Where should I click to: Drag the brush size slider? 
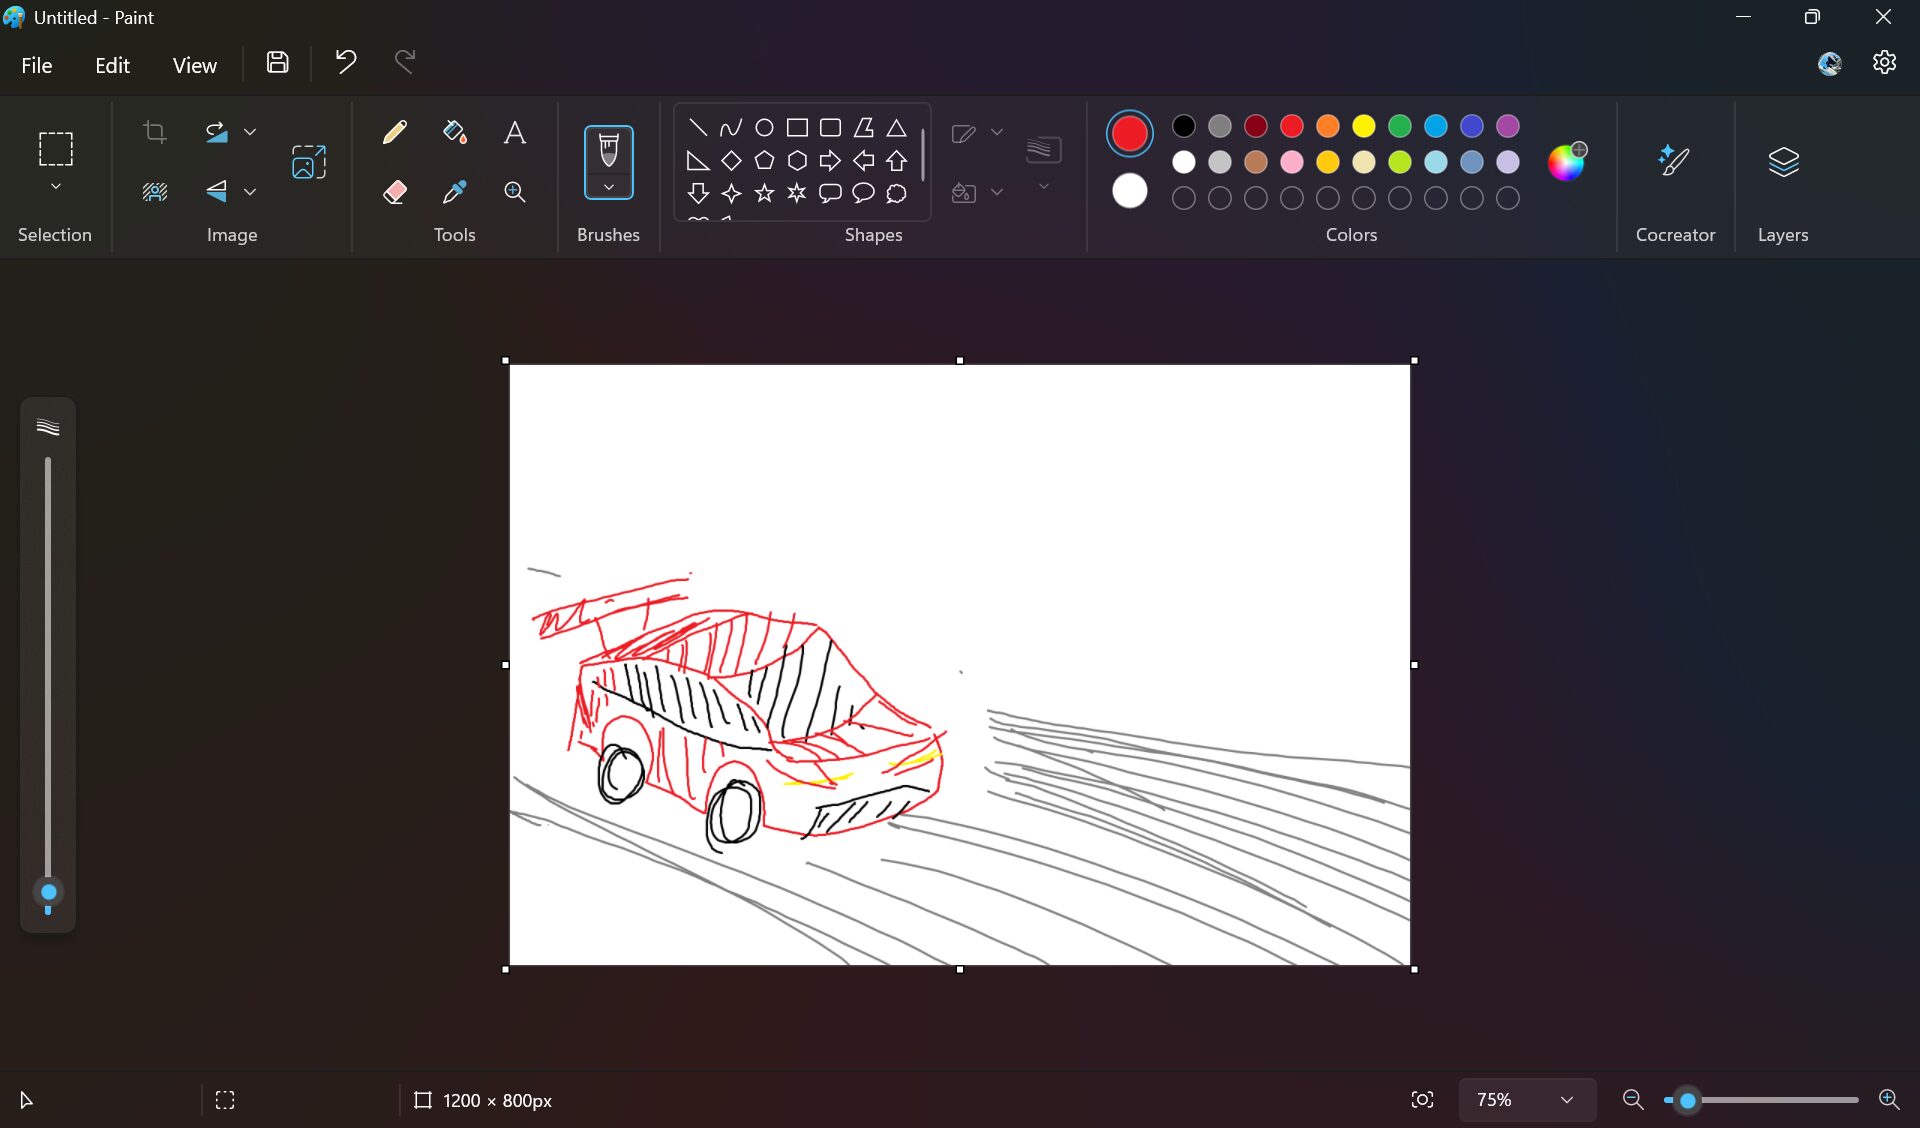point(48,892)
